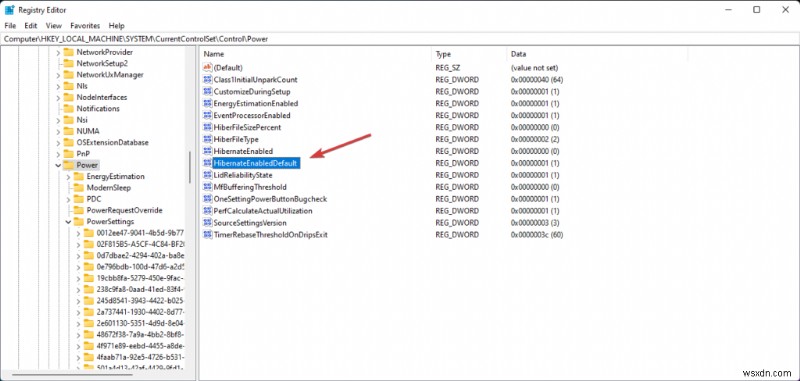Click data (value not set)

[534, 68]
